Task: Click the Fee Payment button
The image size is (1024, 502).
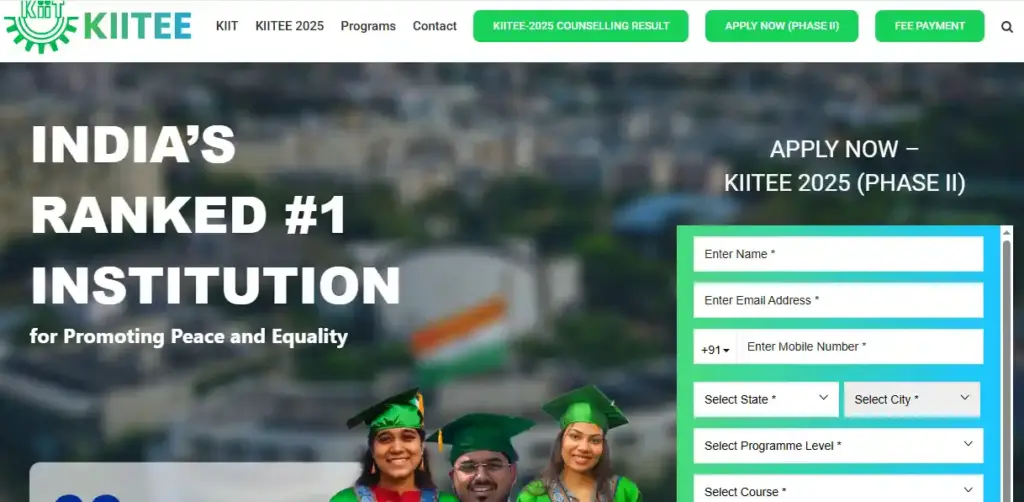Action: [929, 26]
